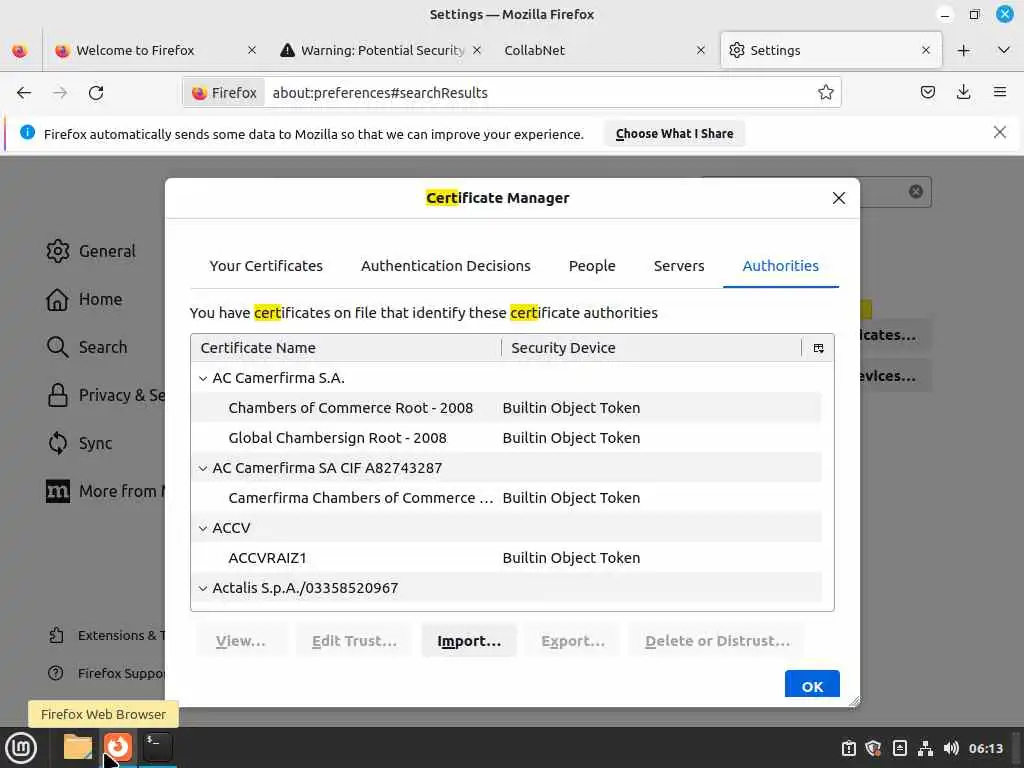Image resolution: width=1024 pixels, height=768 pixels.
Task: Collapse AC Camerfirma SA CIF A82743287 group
Action: (x=203, y=468)
